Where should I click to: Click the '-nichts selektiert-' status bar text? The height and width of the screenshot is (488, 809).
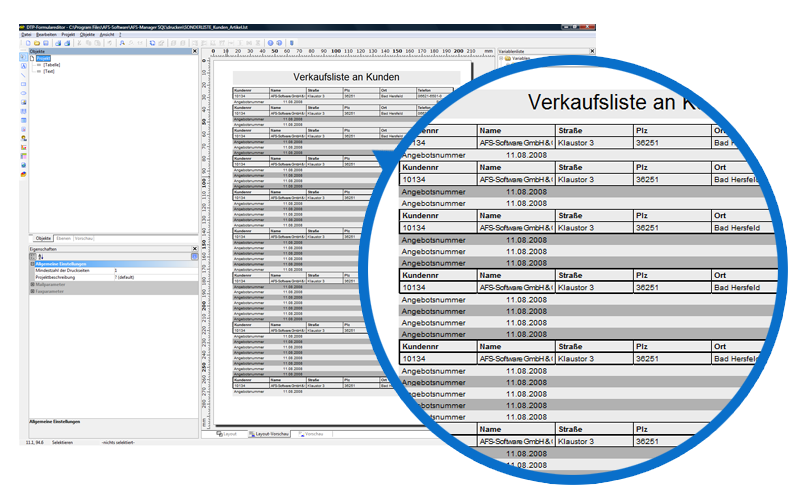click(118, 443)
